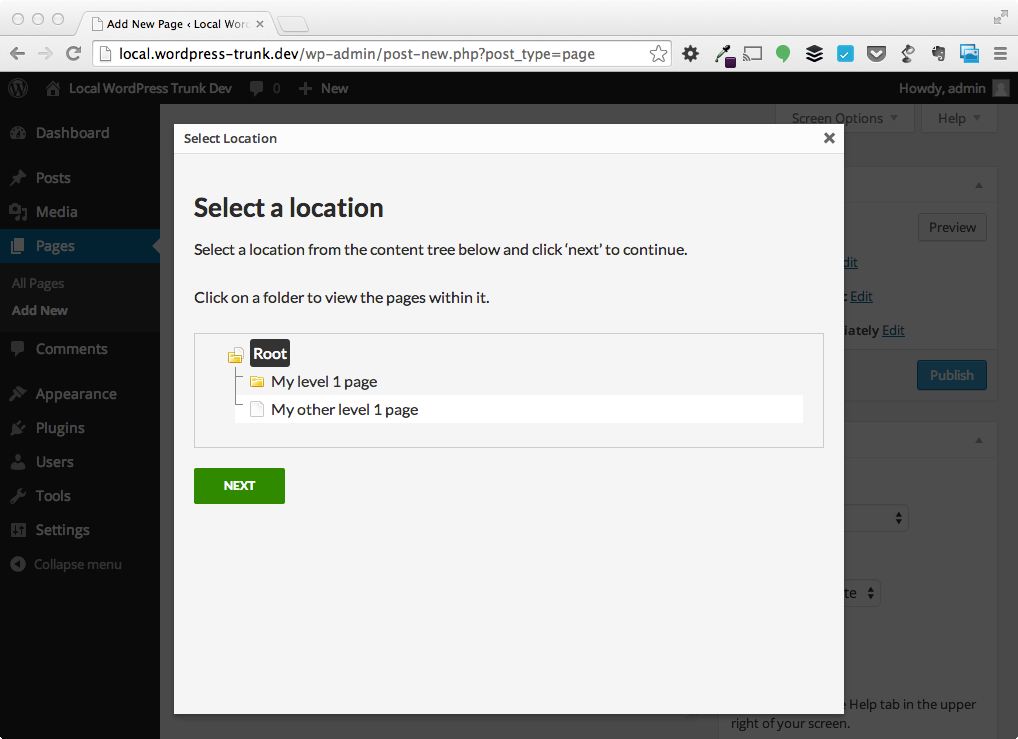Select My other level 1 page
The image size is (1018, 739).
(344, 409)
